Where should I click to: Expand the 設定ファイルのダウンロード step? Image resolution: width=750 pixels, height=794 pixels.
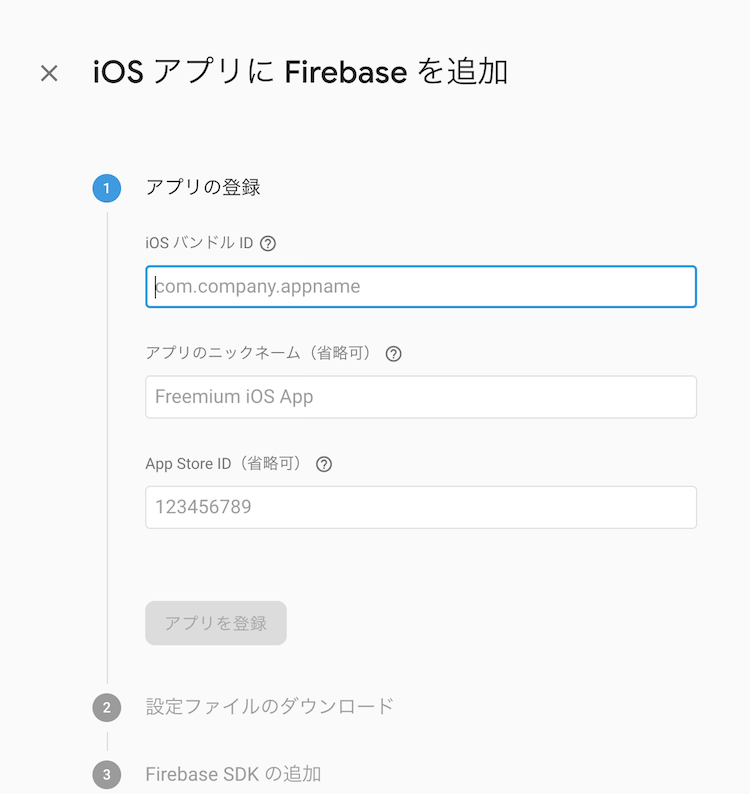tap(269, 706)
